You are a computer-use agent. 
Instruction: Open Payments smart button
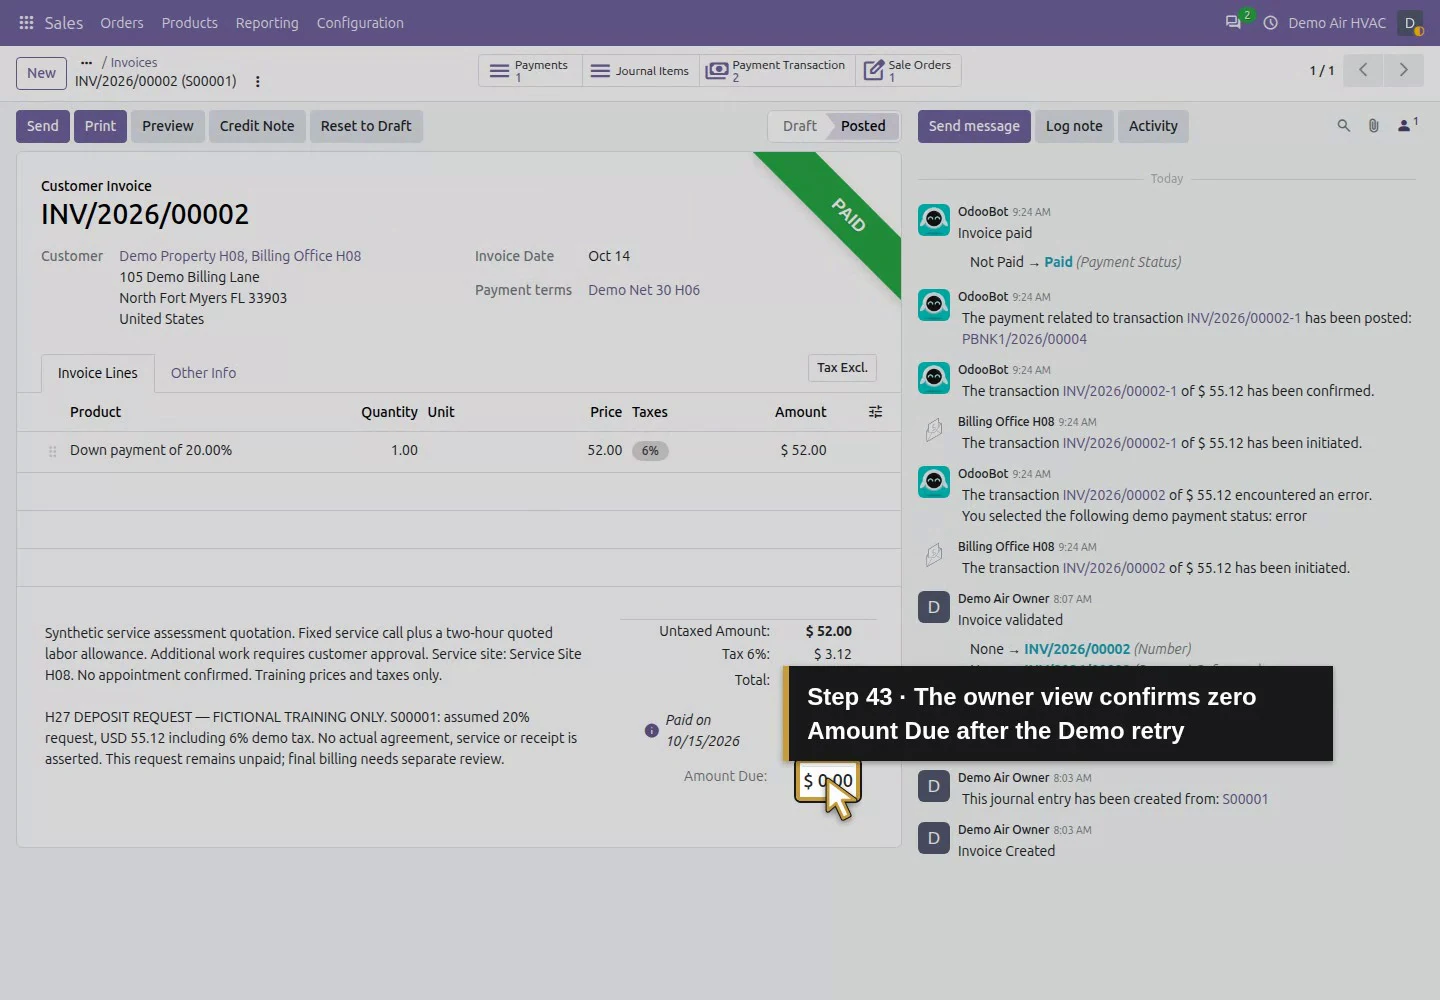point(530,71)
